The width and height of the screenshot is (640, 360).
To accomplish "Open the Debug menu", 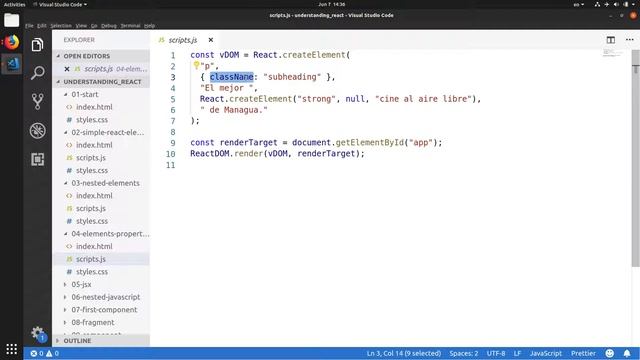I will 109,26.
